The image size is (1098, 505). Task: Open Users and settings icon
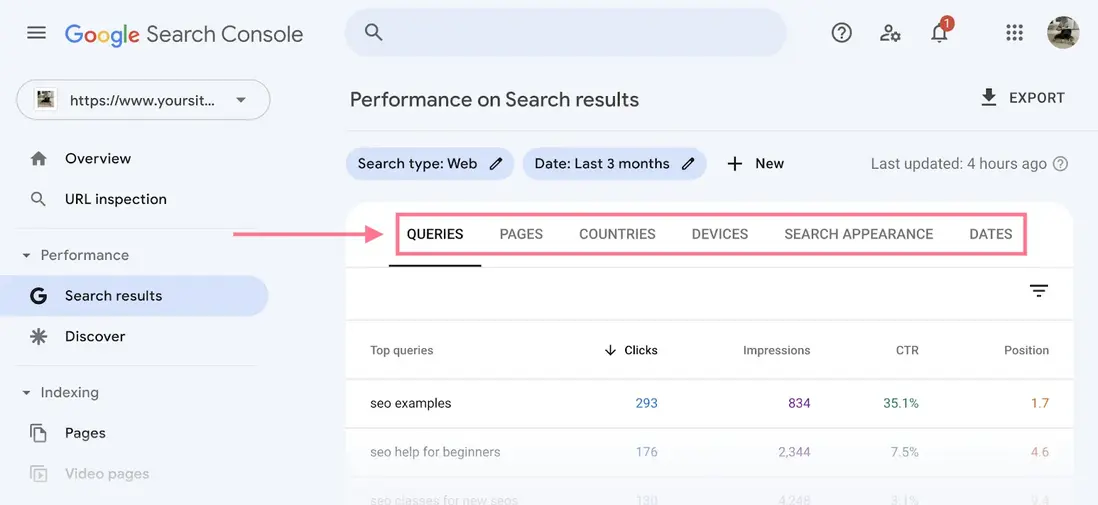890,33
